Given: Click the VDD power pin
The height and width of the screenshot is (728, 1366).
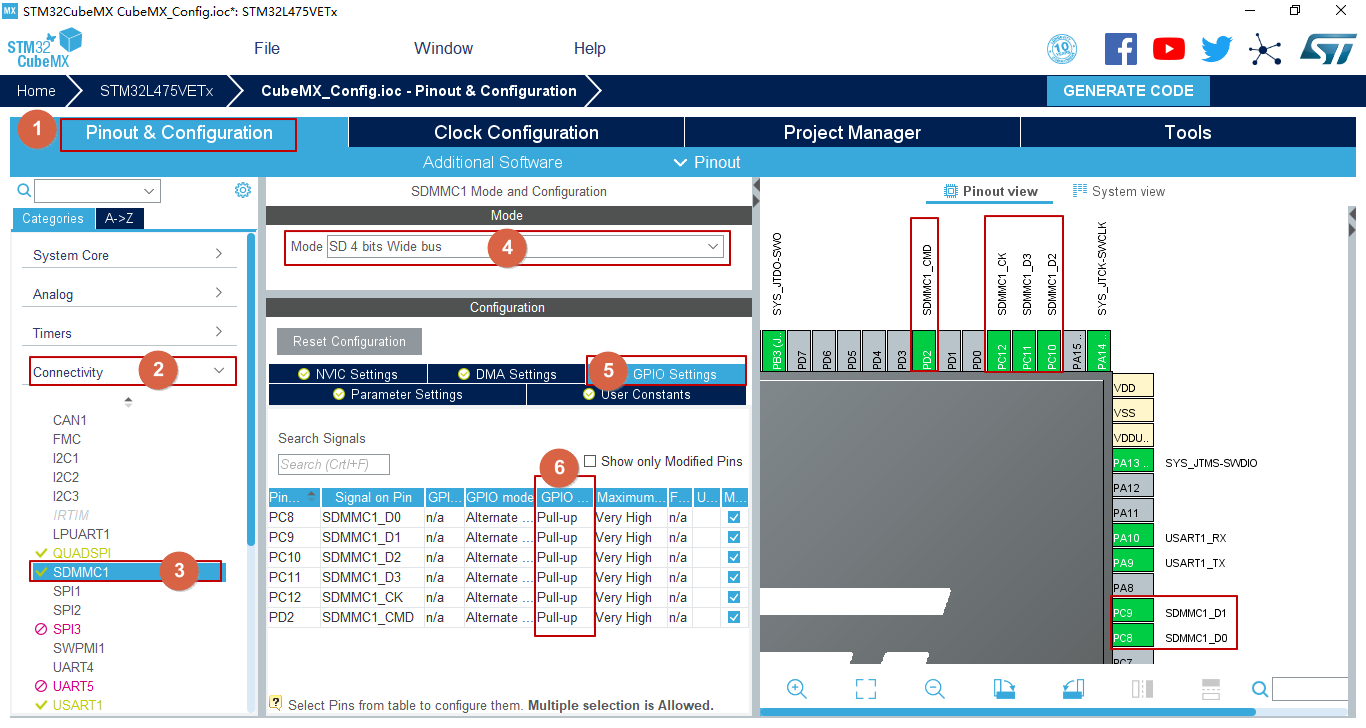Looking at the screenshot, I should [1133, 386].
